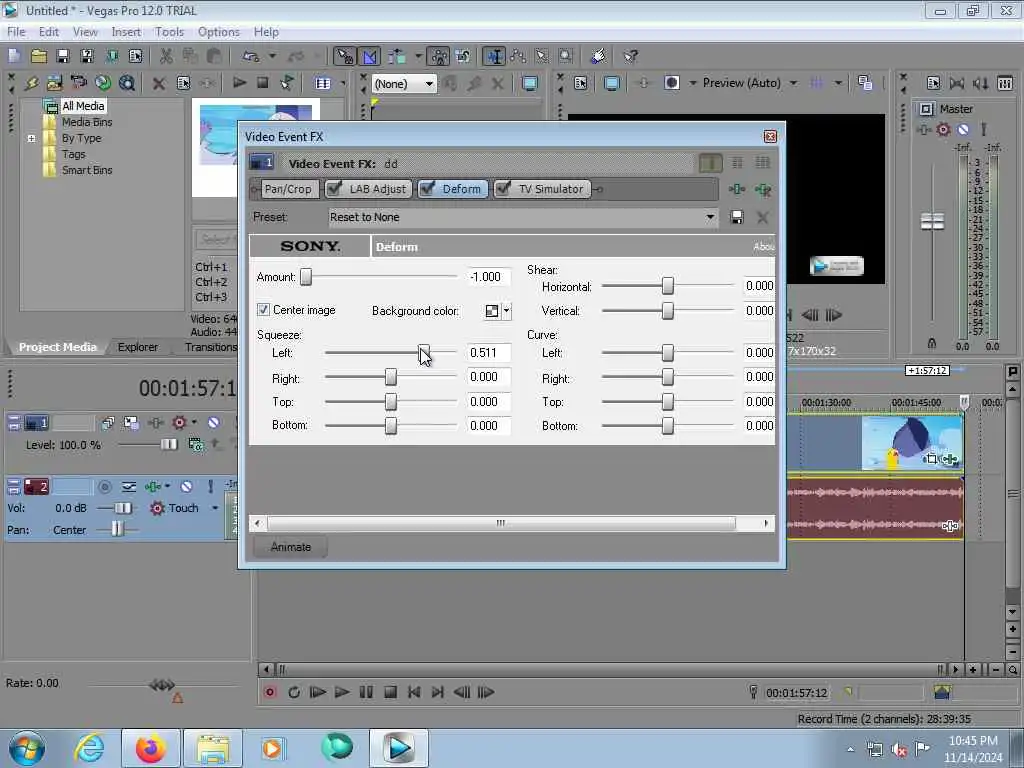Click the Media search magnifier icon
This screenshot has width=1024, height=768.
coord(127,83)
